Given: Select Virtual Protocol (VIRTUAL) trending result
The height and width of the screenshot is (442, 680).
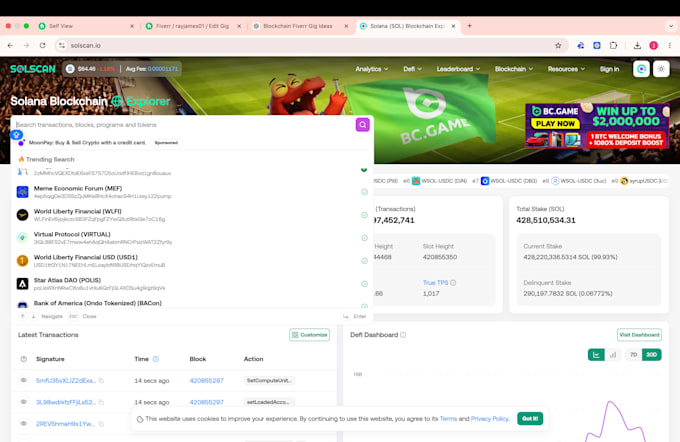Looking at the screenshot, I should 192,238.
